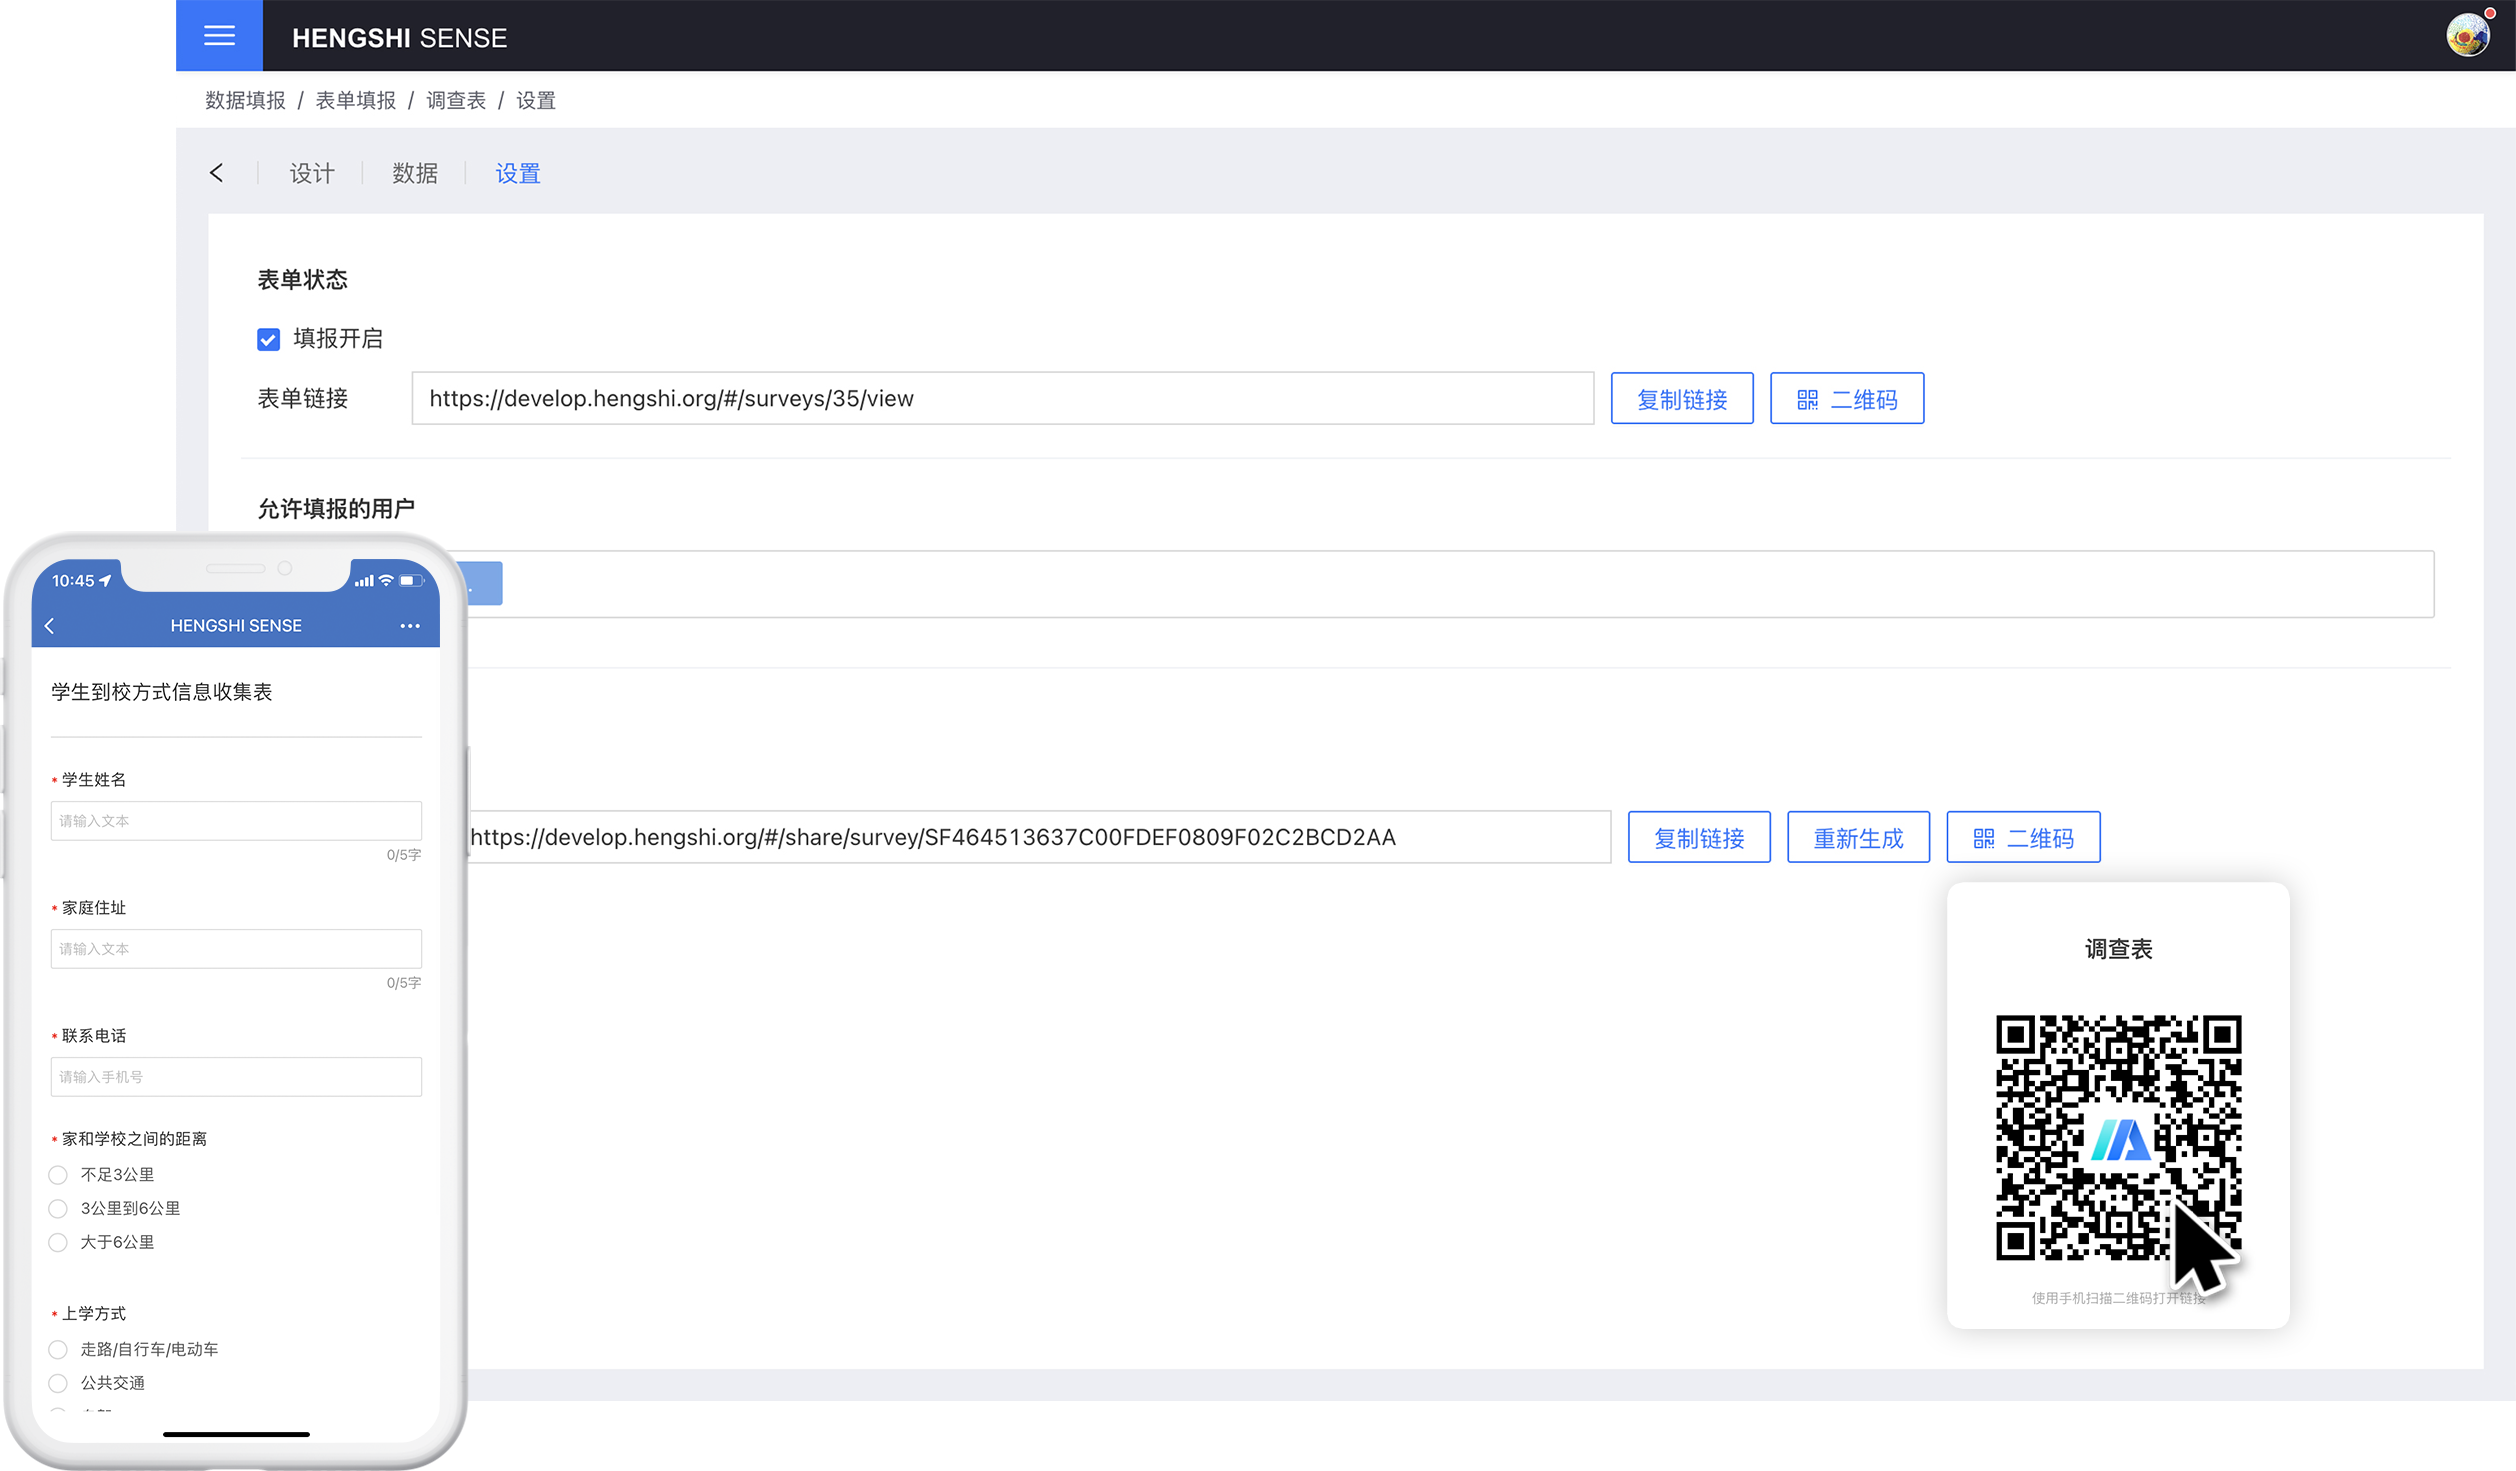Tap the 家庭住址 text input on phone

click(236, 948)
